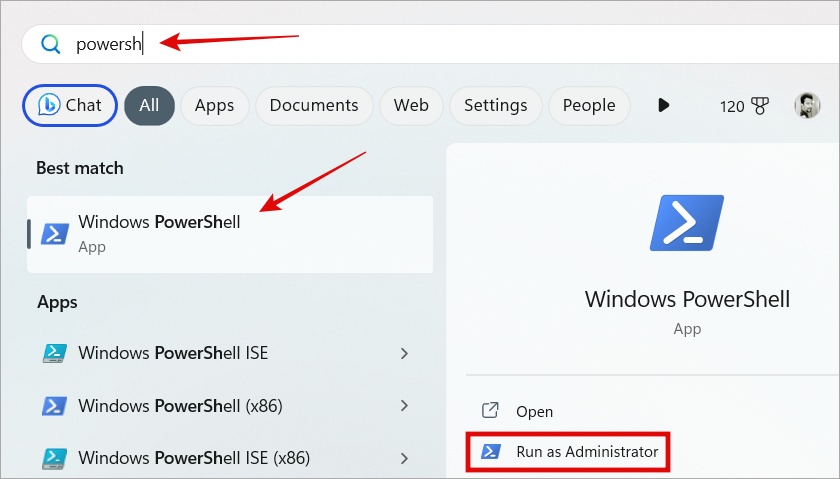Expand PowerShell ISE (x86) options chevron
The width and height of the screenshot is (840, 479).
(404, 458)
